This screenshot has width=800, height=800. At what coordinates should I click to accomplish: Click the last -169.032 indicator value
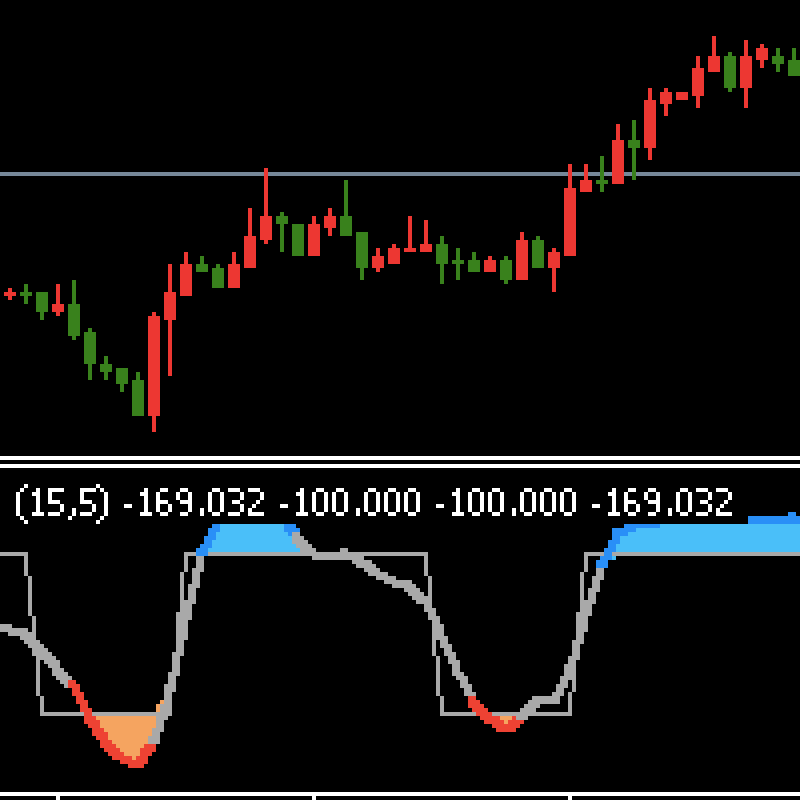(662, 502)
